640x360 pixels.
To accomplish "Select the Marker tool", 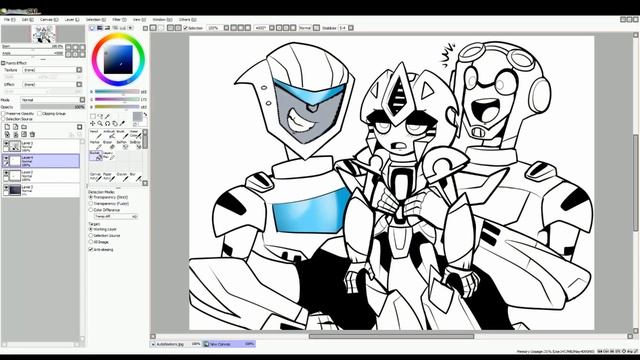I will pyautogui.click(x=95, y=145).
